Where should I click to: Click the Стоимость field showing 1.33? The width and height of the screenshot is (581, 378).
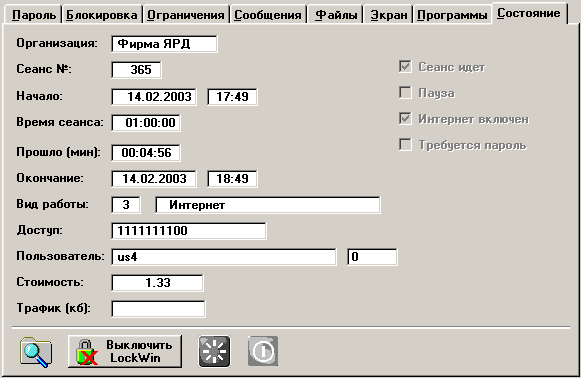pos(157,283)
